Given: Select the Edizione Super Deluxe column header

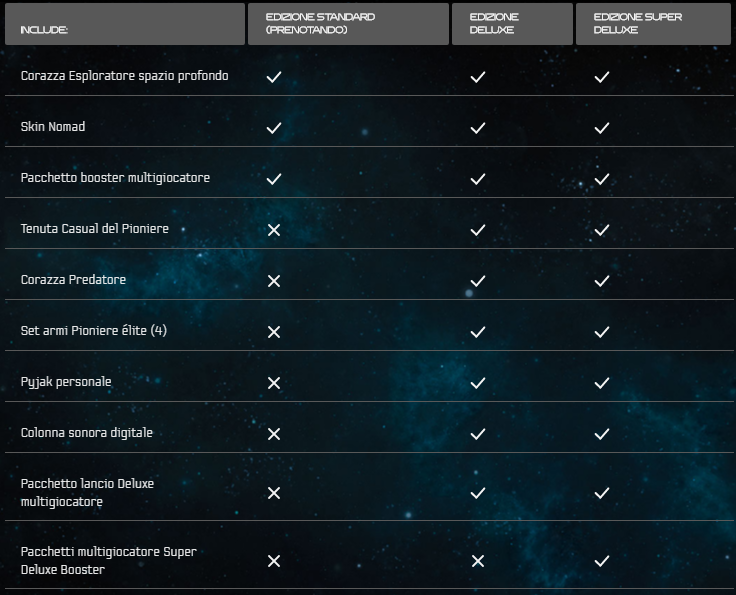Looking at the screenshot, I should [653, 24].
